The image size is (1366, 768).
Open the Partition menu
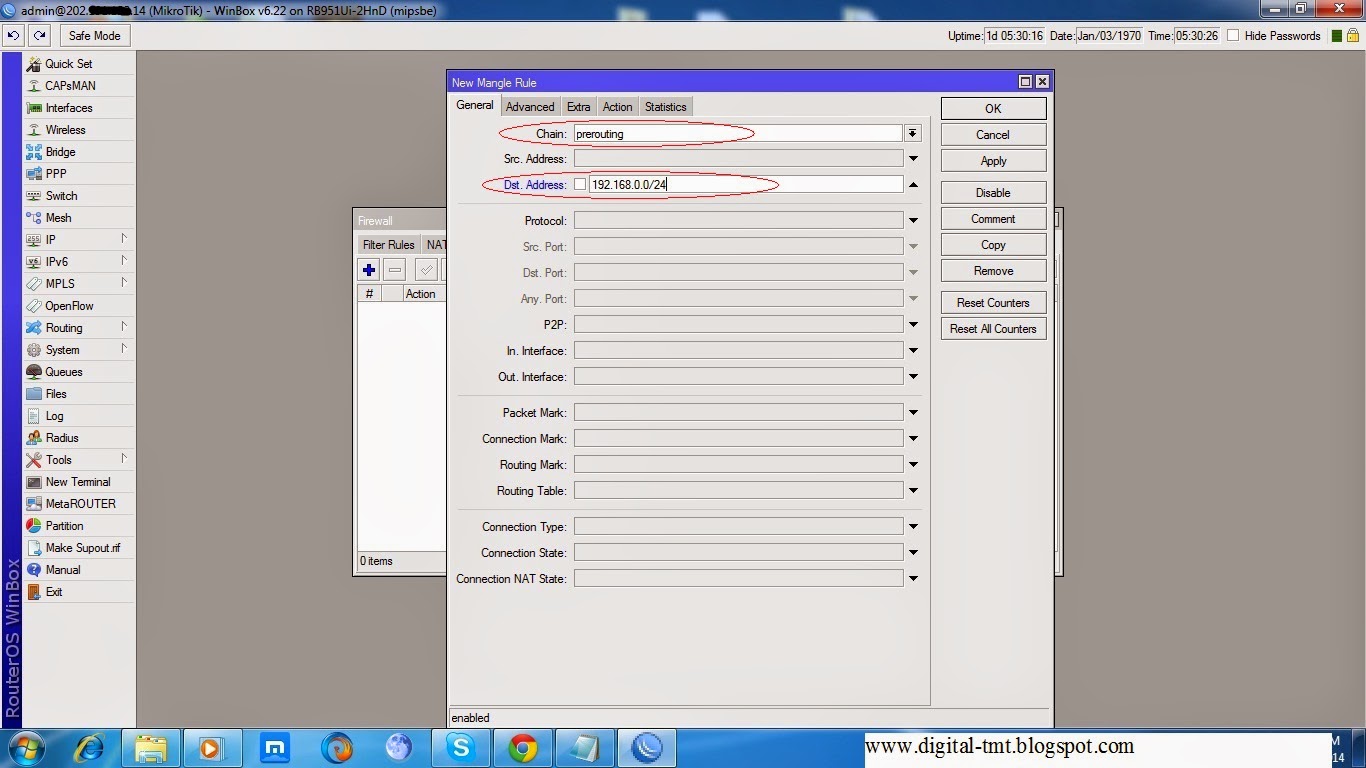click(x=79, y=525)
